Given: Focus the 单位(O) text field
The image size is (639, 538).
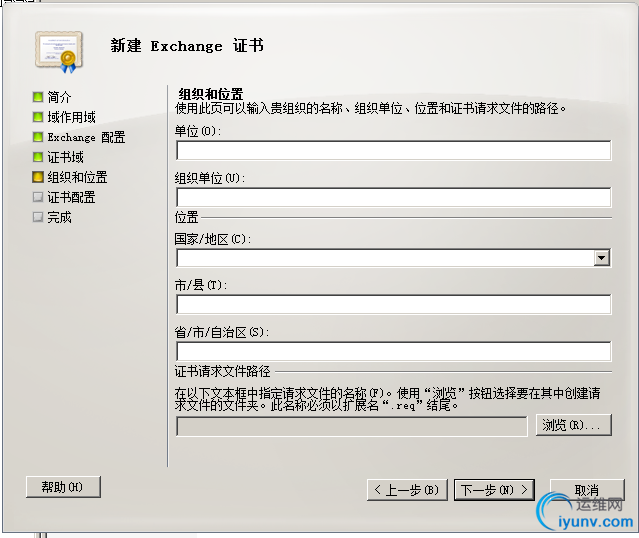Looking at the screenshot, I should pos(394,150).
